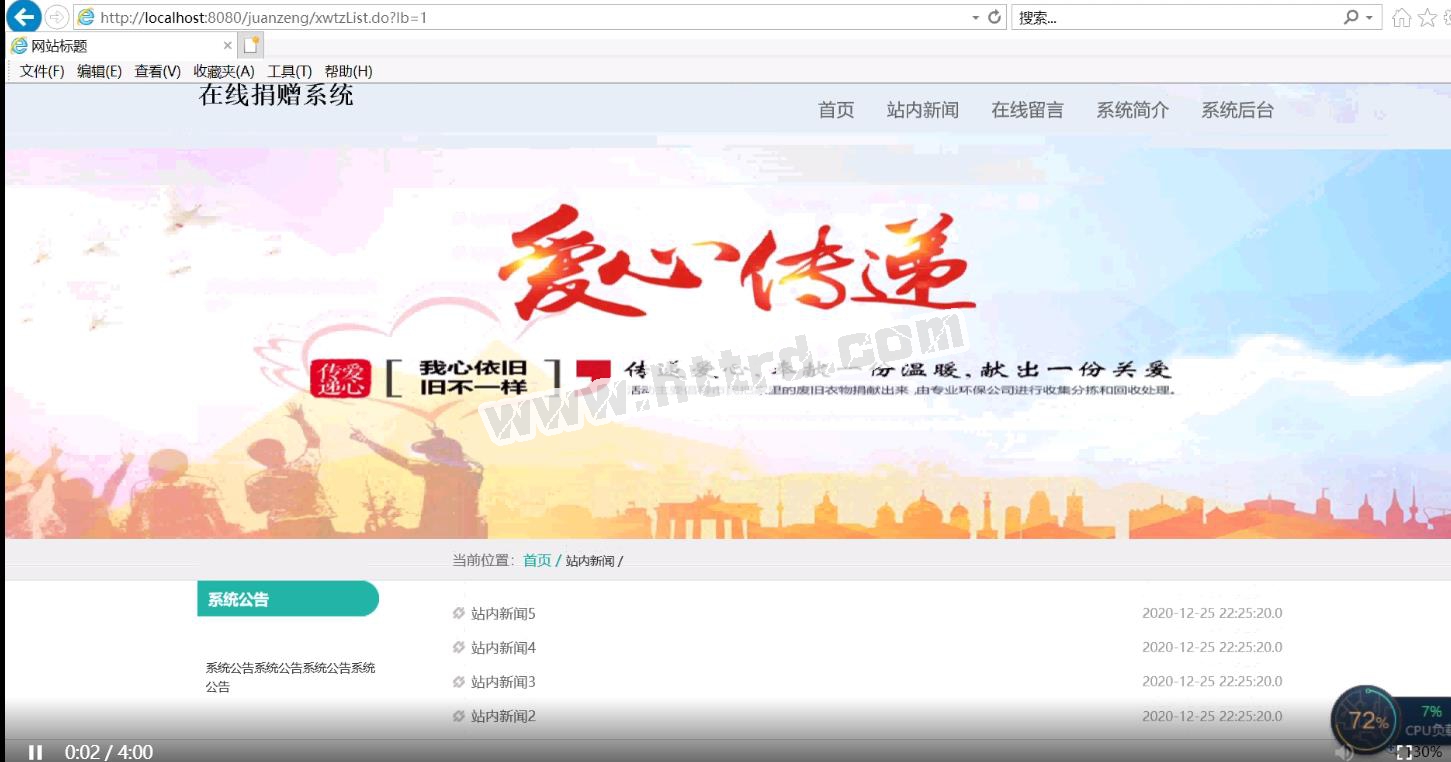Click the date next to 站内新闻2
This screenshot has width=1451, height=762.
1212,715
